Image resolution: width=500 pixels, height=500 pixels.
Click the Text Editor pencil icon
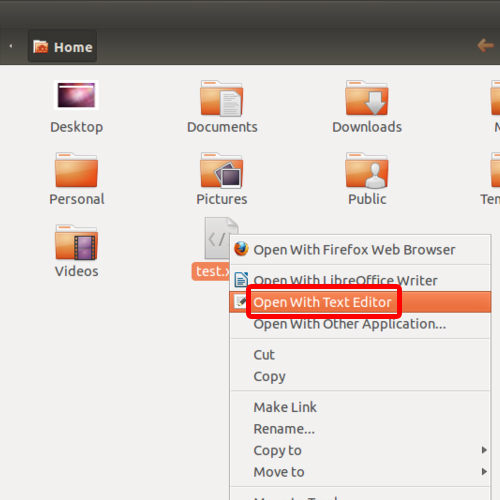240,301
